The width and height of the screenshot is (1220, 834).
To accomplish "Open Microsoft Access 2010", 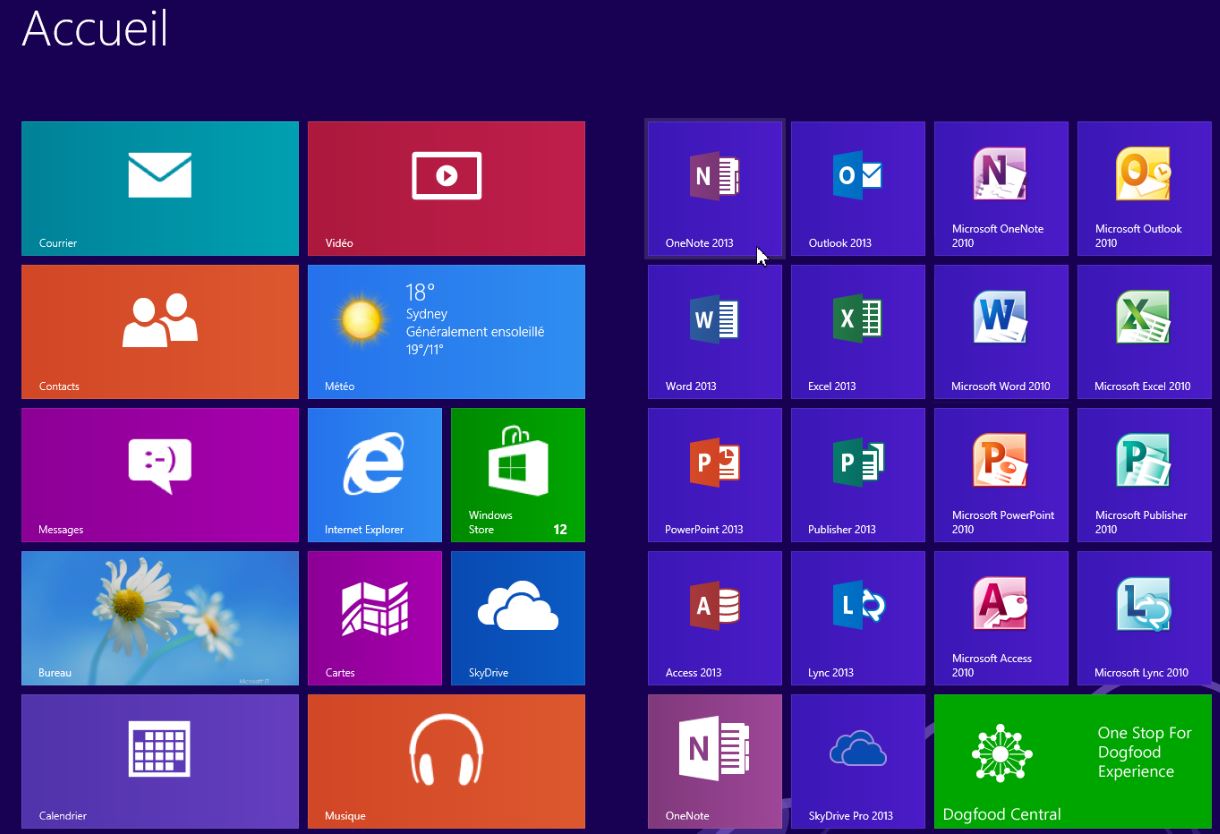I will tap(1000, 618).
